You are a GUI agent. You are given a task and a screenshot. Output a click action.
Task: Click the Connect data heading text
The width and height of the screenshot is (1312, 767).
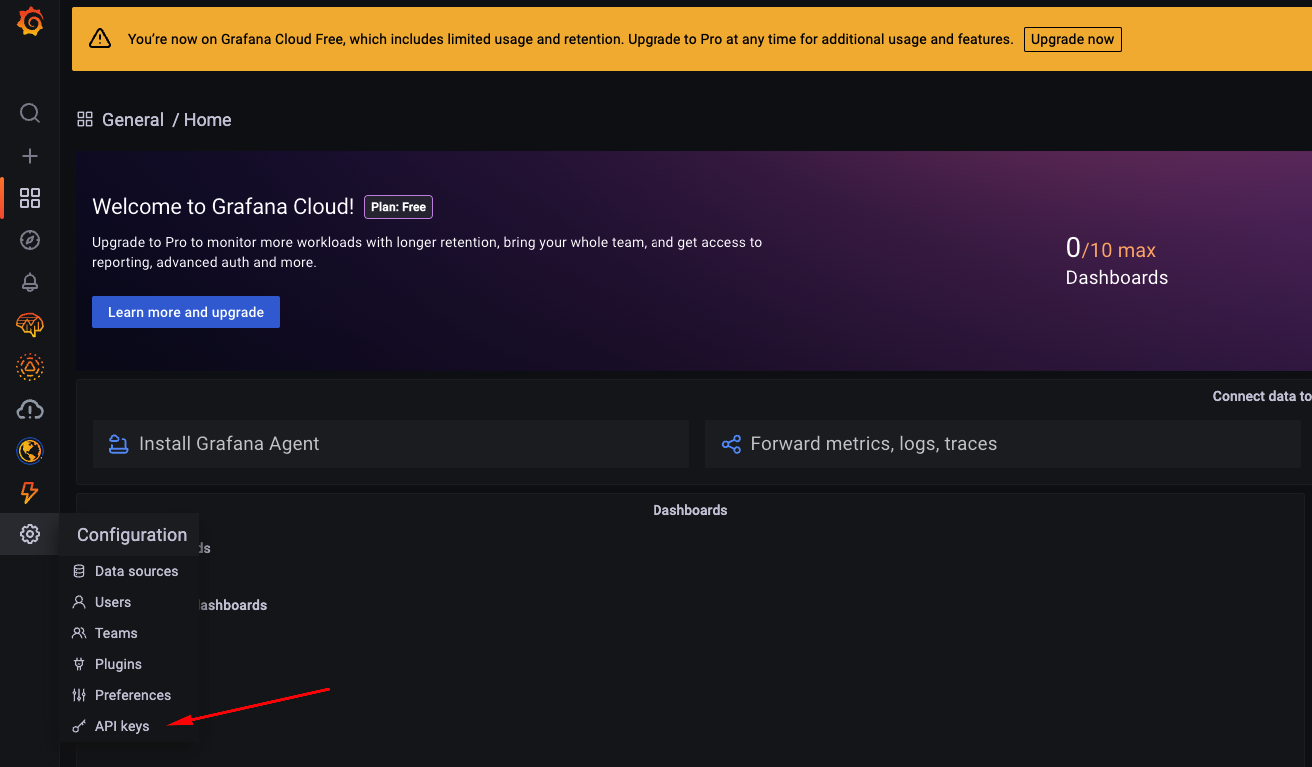tap(1262, 396)
